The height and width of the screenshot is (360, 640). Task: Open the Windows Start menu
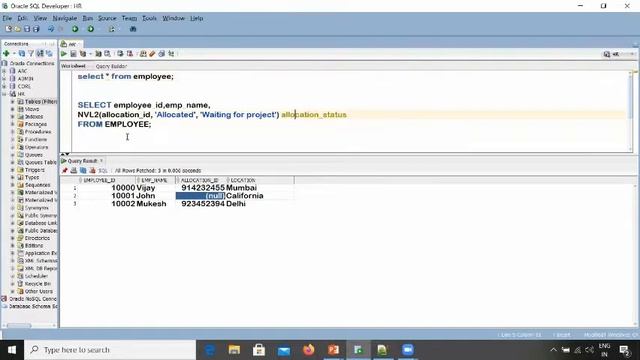[12, 350]
